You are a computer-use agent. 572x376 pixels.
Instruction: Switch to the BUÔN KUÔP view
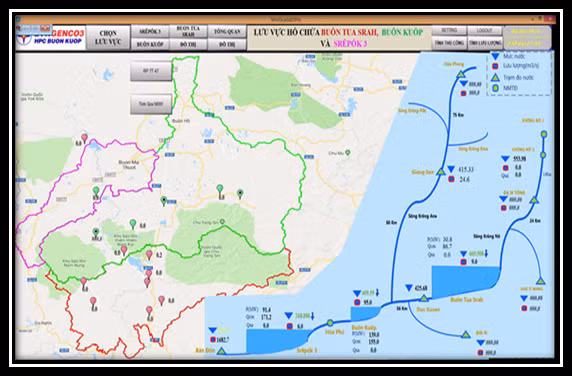pyautogui.click(x=150, y=44)
